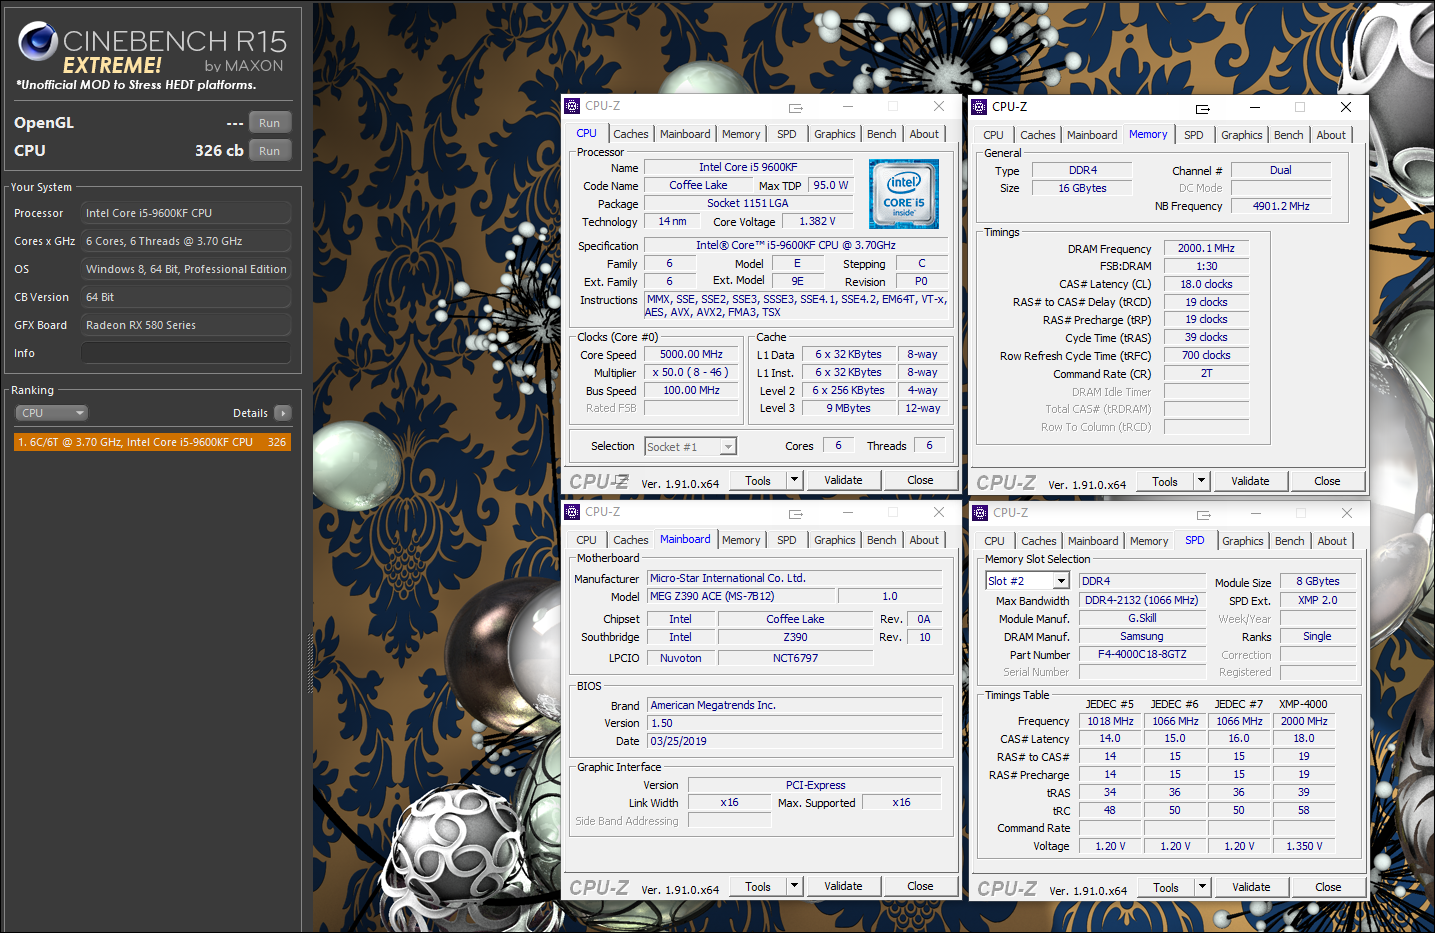Switch to Graphics tab in the Memory tab window
The height and width of the screenshot is (933, 1435).
(1241, 135)
